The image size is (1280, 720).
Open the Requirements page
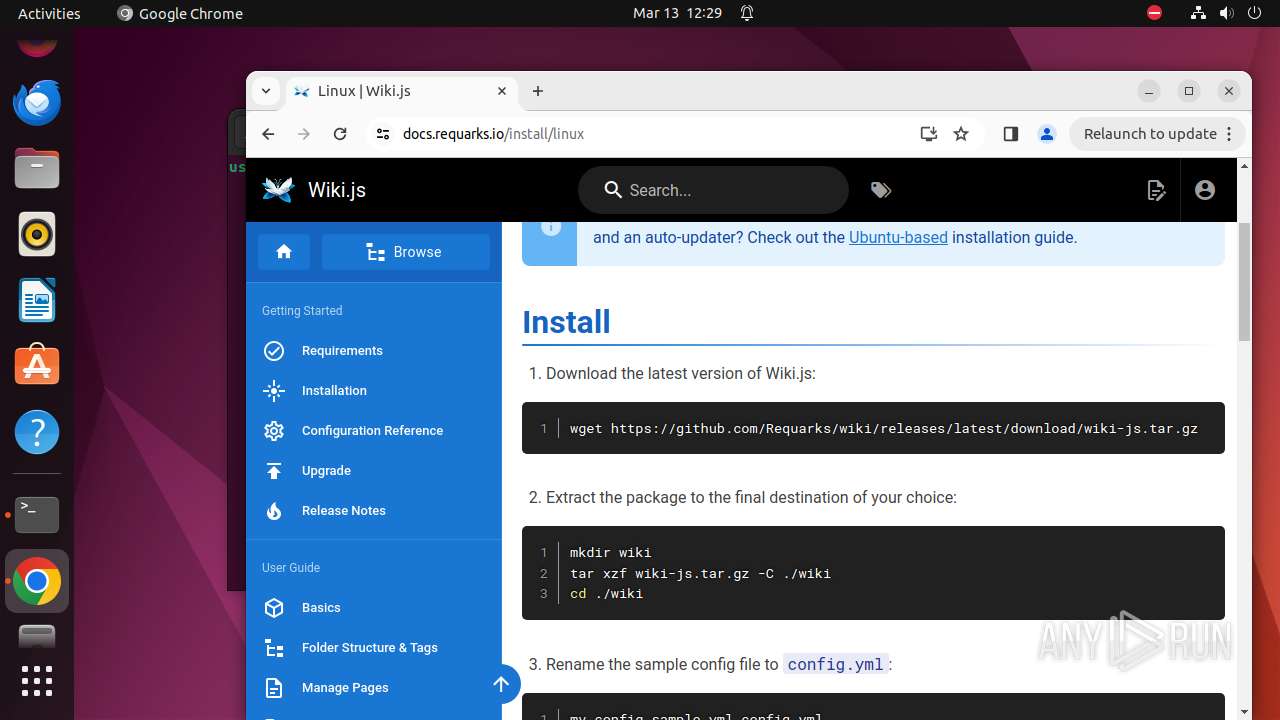[x=342, y=351]
